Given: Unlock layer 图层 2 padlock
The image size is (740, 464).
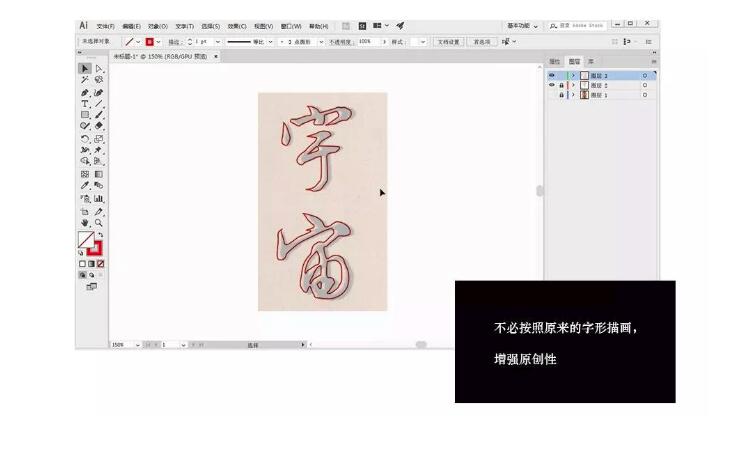Looking at the screenshot, I should tap(561, 85).
